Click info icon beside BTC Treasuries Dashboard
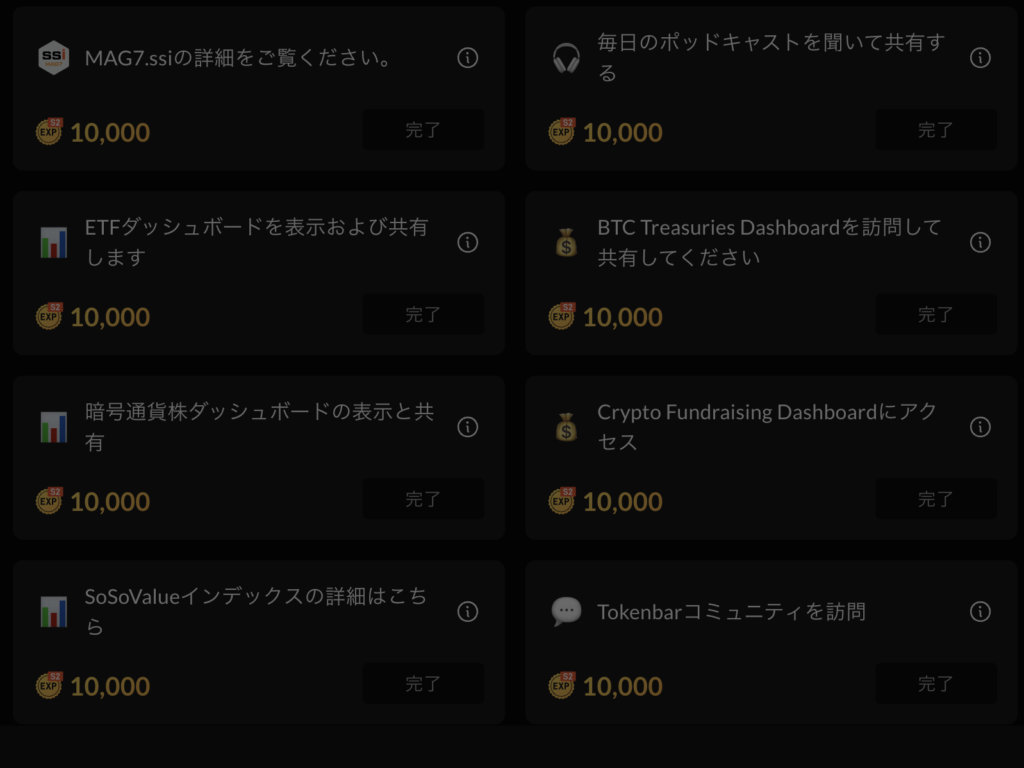The height and width of the screenshot is (768, 1024). tap(980, 242)
